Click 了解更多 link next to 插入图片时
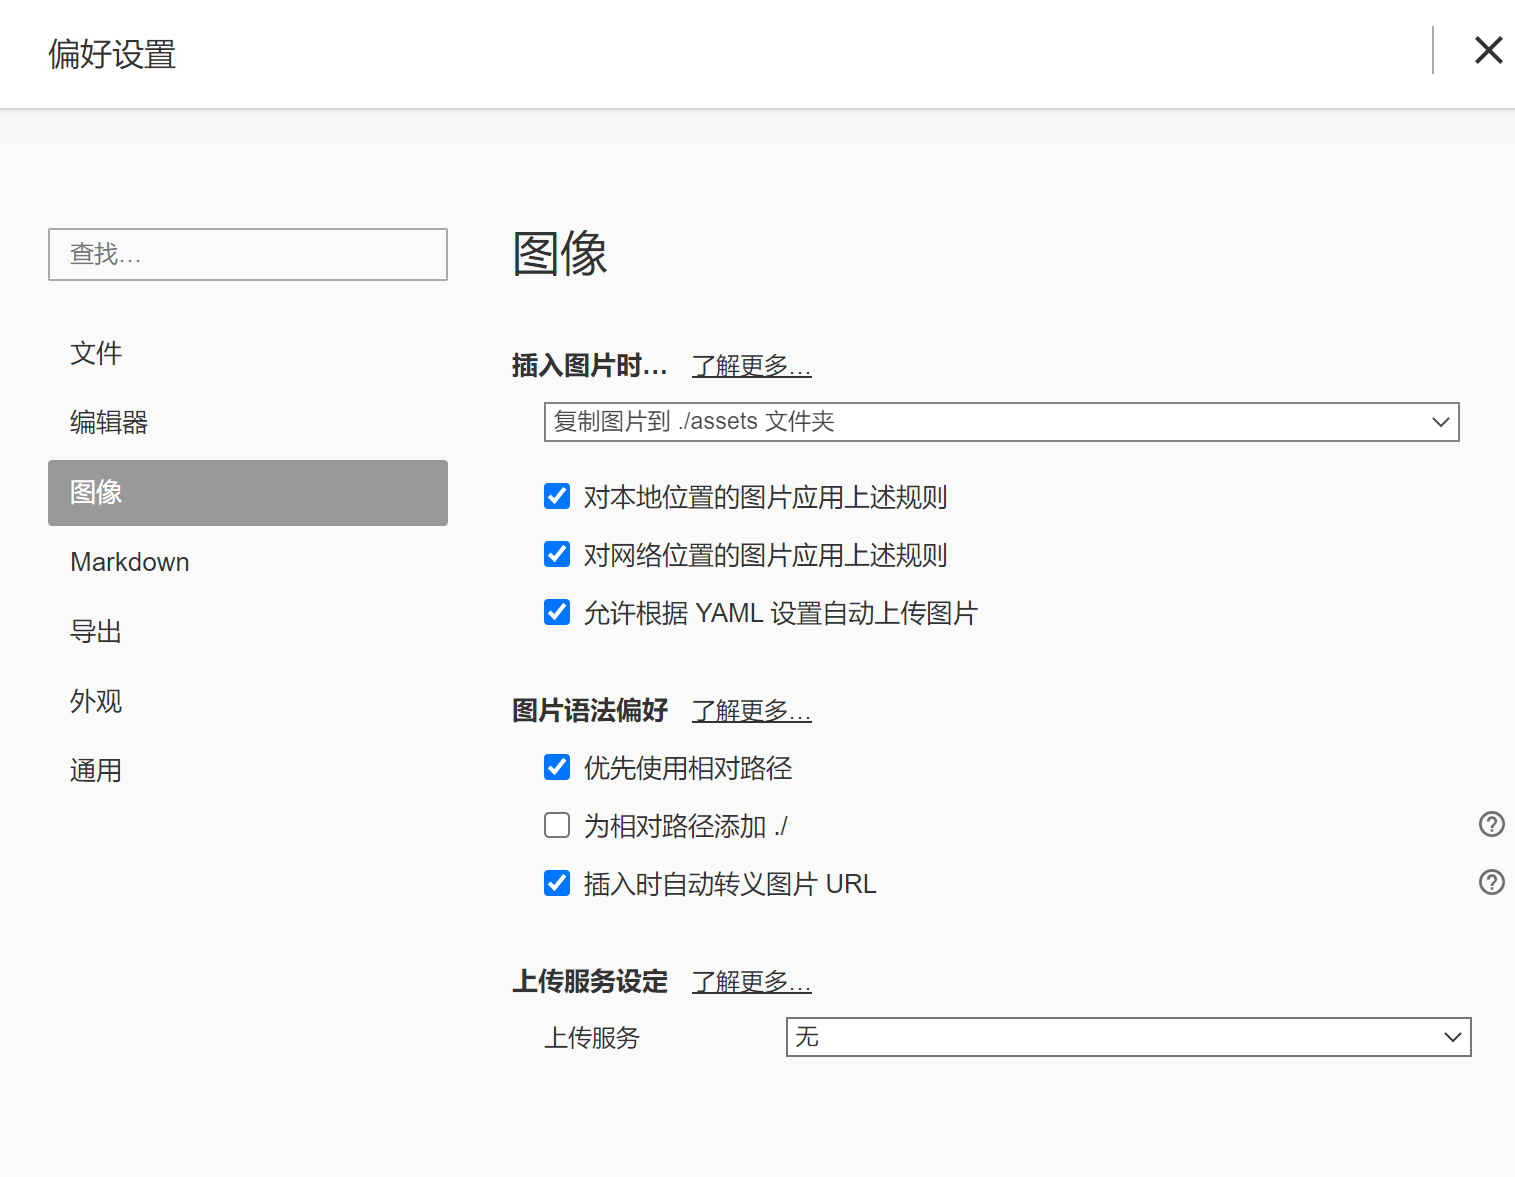The width and height of the screenshot is (1515, 1177). (751, 366)
